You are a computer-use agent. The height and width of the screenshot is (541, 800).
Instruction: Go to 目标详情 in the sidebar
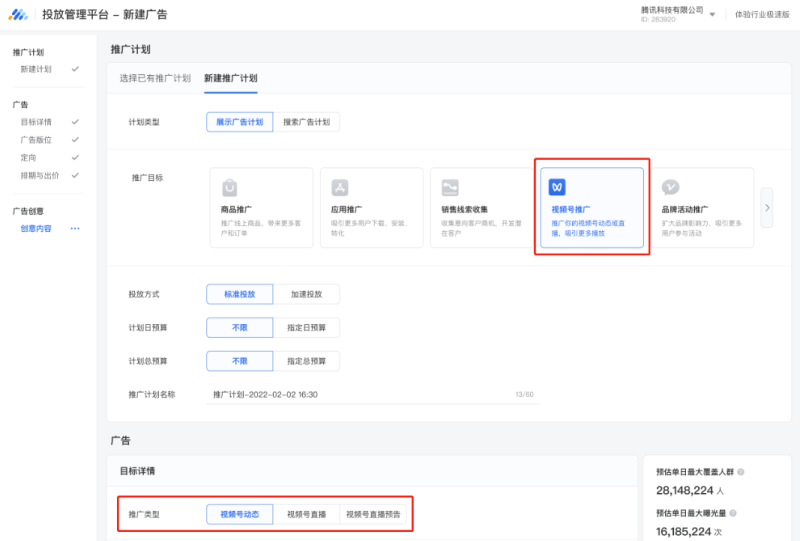(x=36, y=122)
